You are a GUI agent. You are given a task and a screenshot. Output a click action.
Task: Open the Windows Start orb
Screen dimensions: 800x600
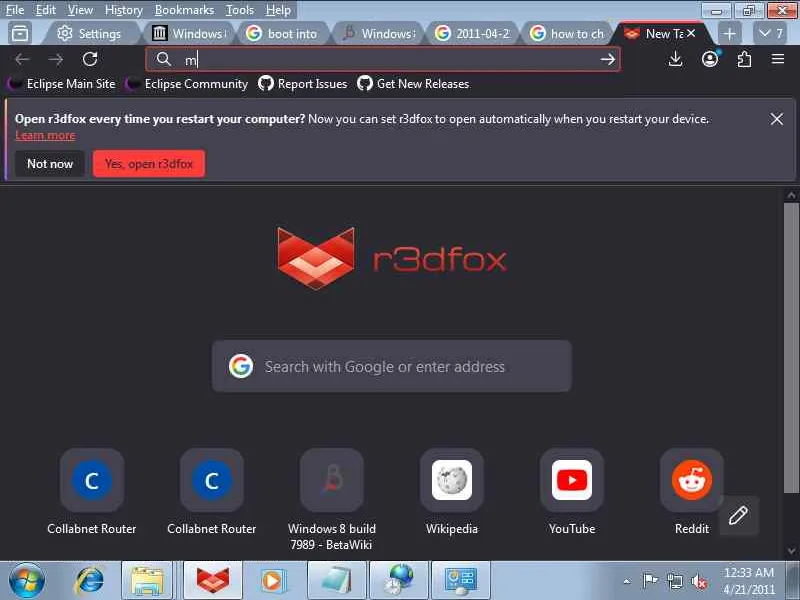[27, 581]
